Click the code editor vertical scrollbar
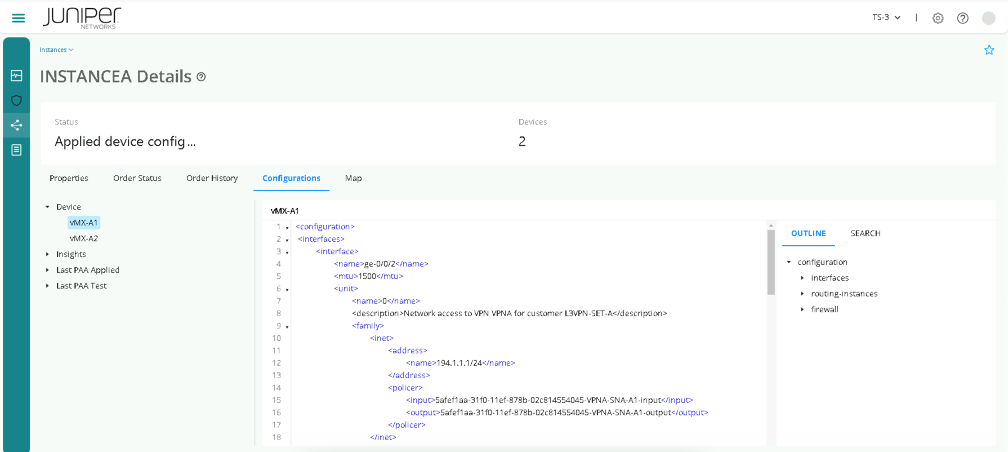Viewport: 1008px width, 452px height. 771,262
